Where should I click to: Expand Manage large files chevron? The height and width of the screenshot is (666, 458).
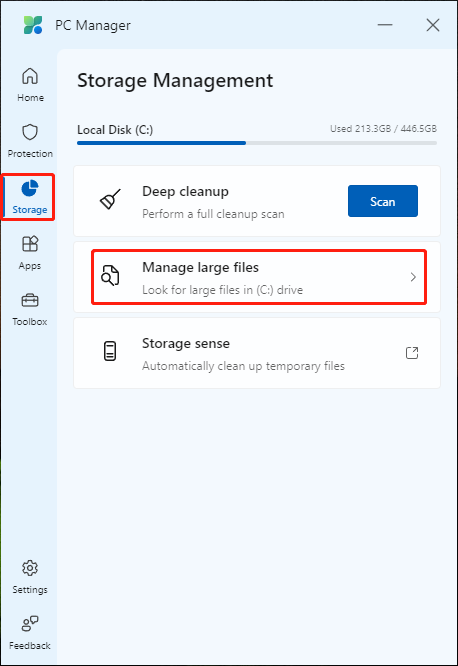[x=413, y=277]
